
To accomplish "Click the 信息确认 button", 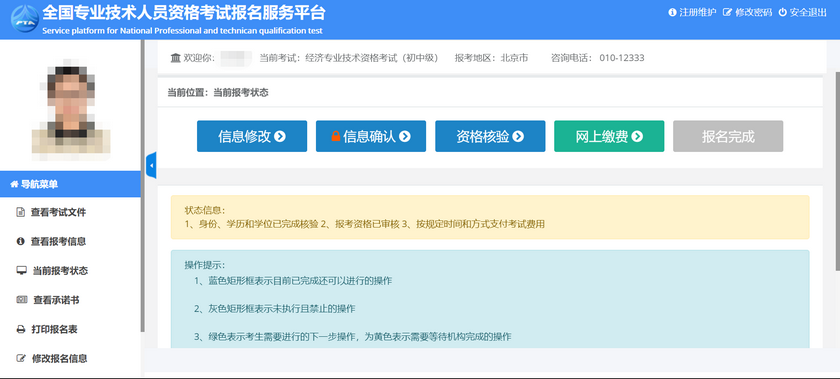I will coord(371,136).
